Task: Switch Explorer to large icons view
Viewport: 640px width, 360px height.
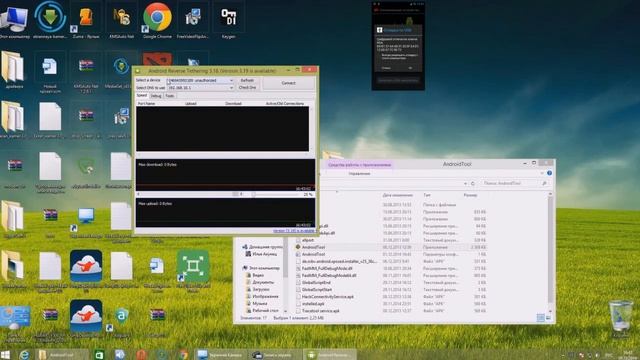Action: point(548,318)
